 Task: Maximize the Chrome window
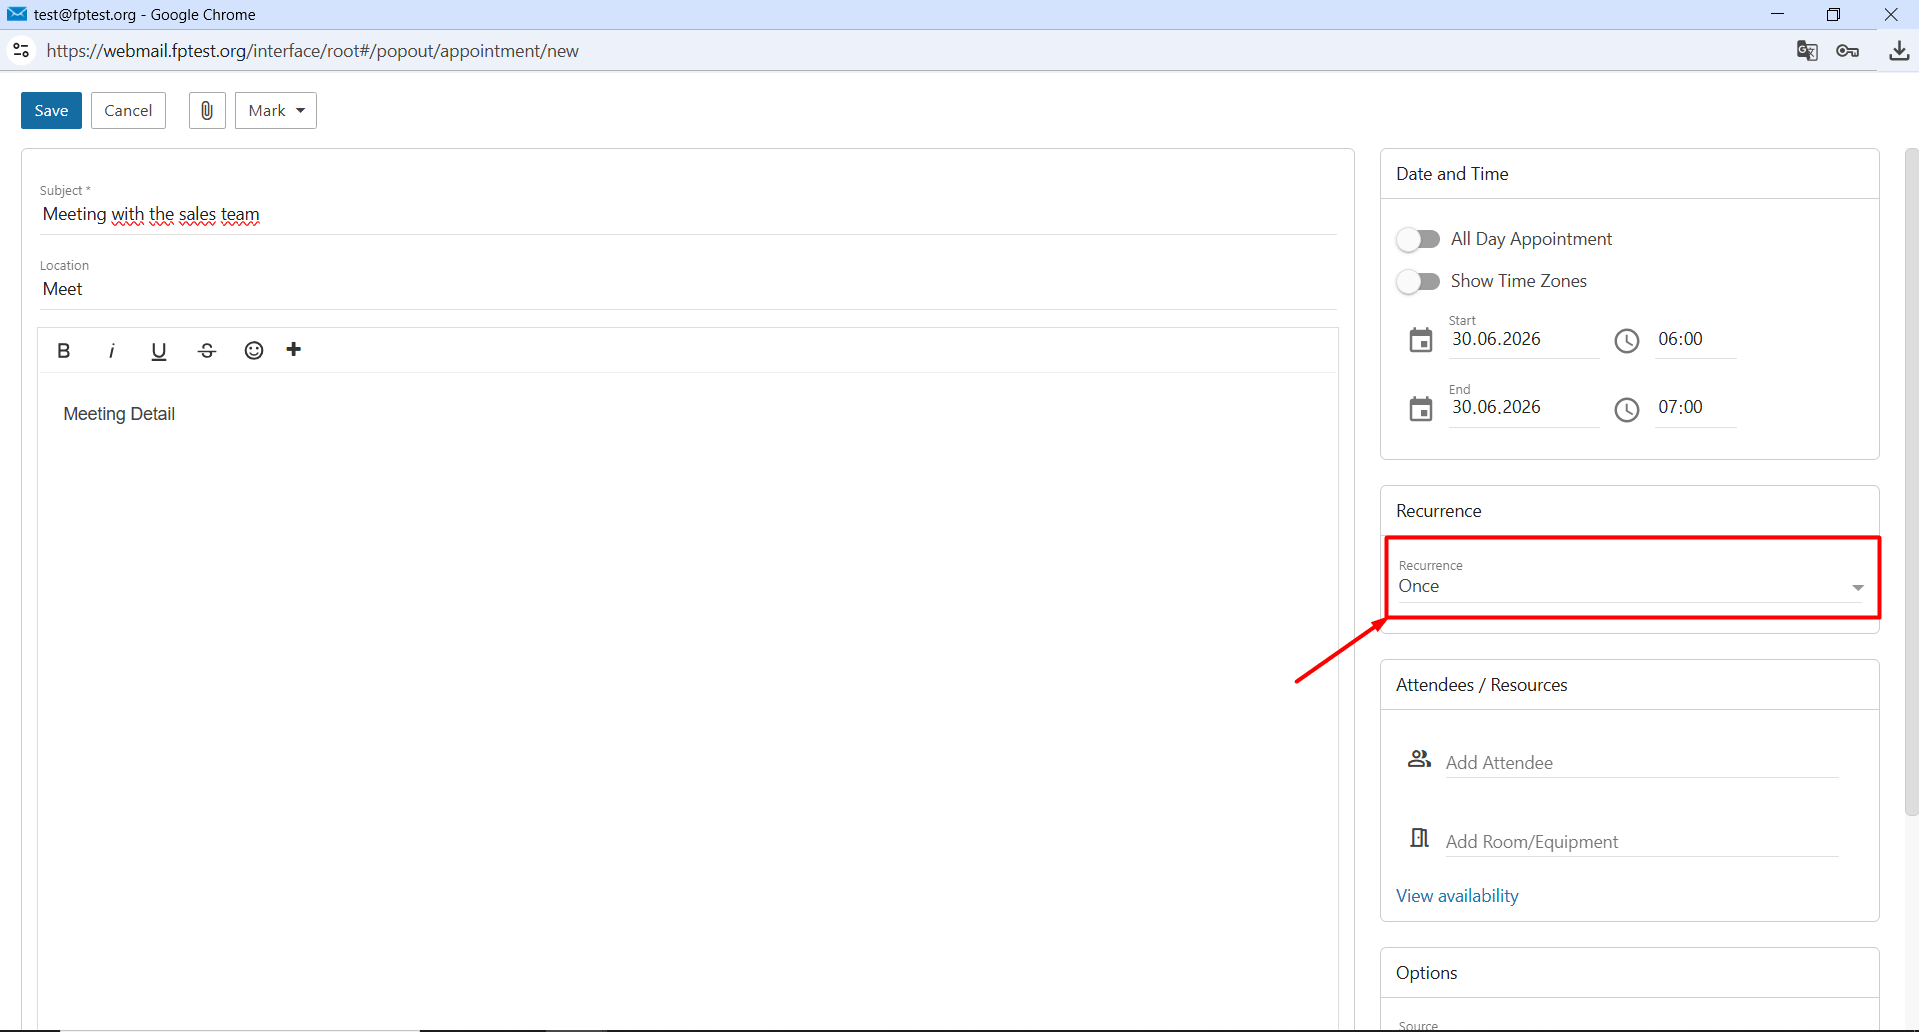[1833, 14]
